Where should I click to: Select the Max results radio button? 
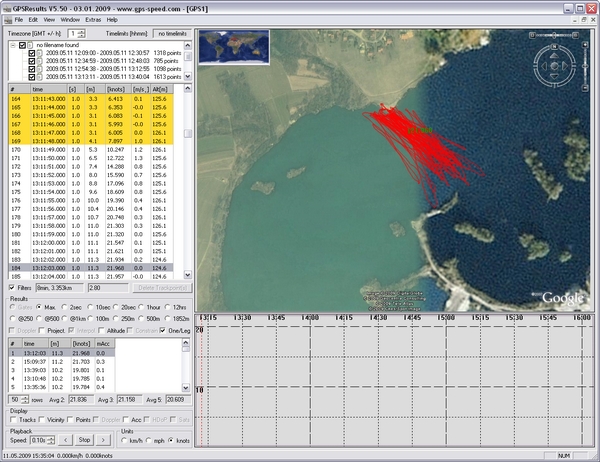tap(39, 307)
